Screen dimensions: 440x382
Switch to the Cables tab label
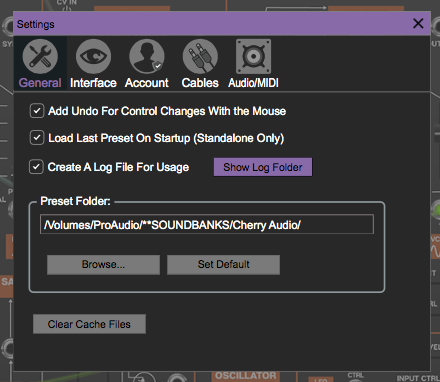[200, 83]
